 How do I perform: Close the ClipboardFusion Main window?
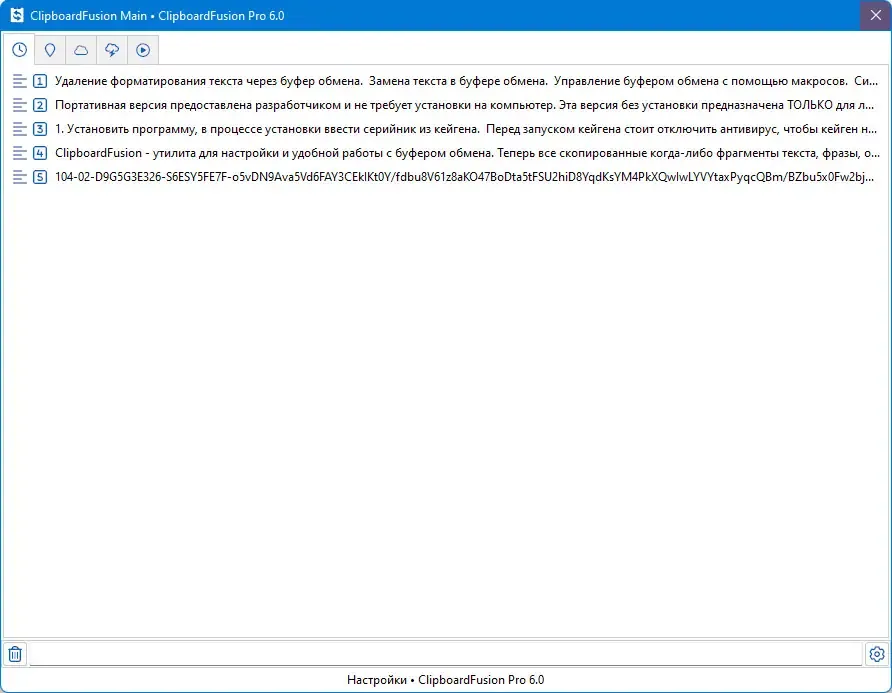[876, 15]
